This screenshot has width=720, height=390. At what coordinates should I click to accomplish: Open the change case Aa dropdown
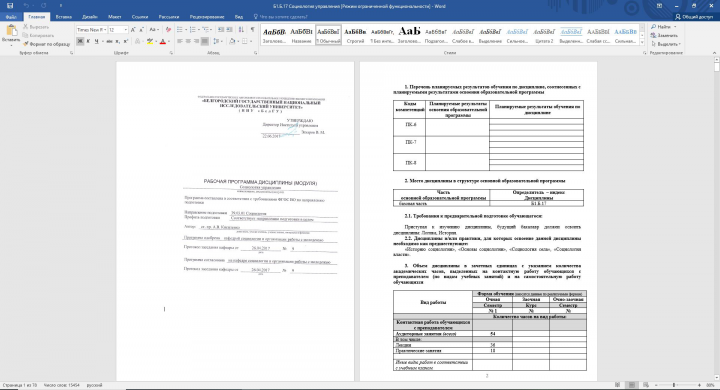pos(154,29)
